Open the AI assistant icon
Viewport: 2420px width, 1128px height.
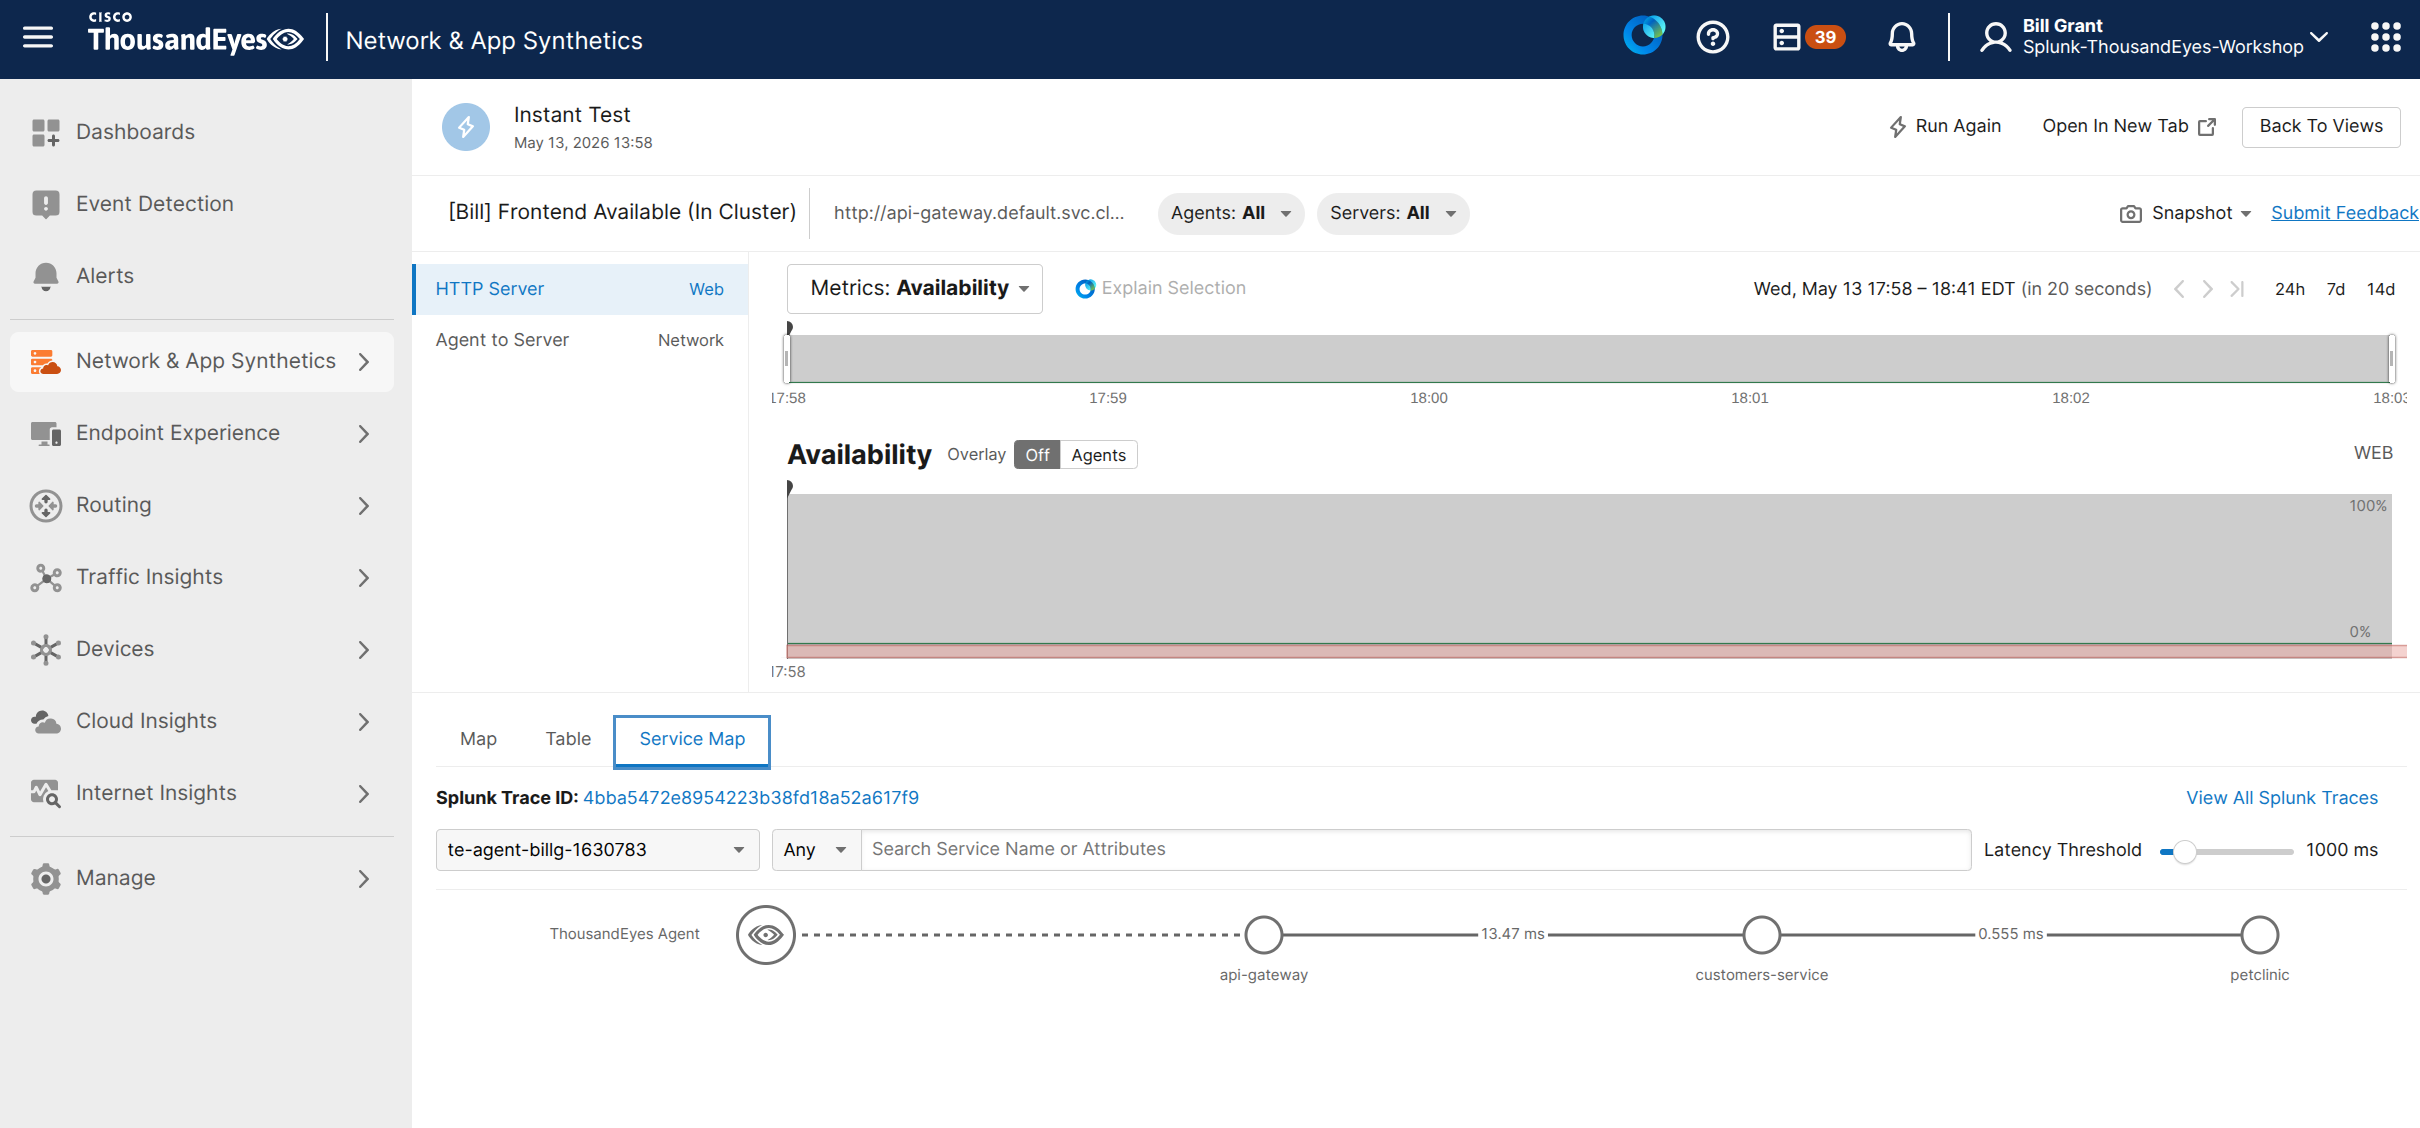pos(1643,36)
